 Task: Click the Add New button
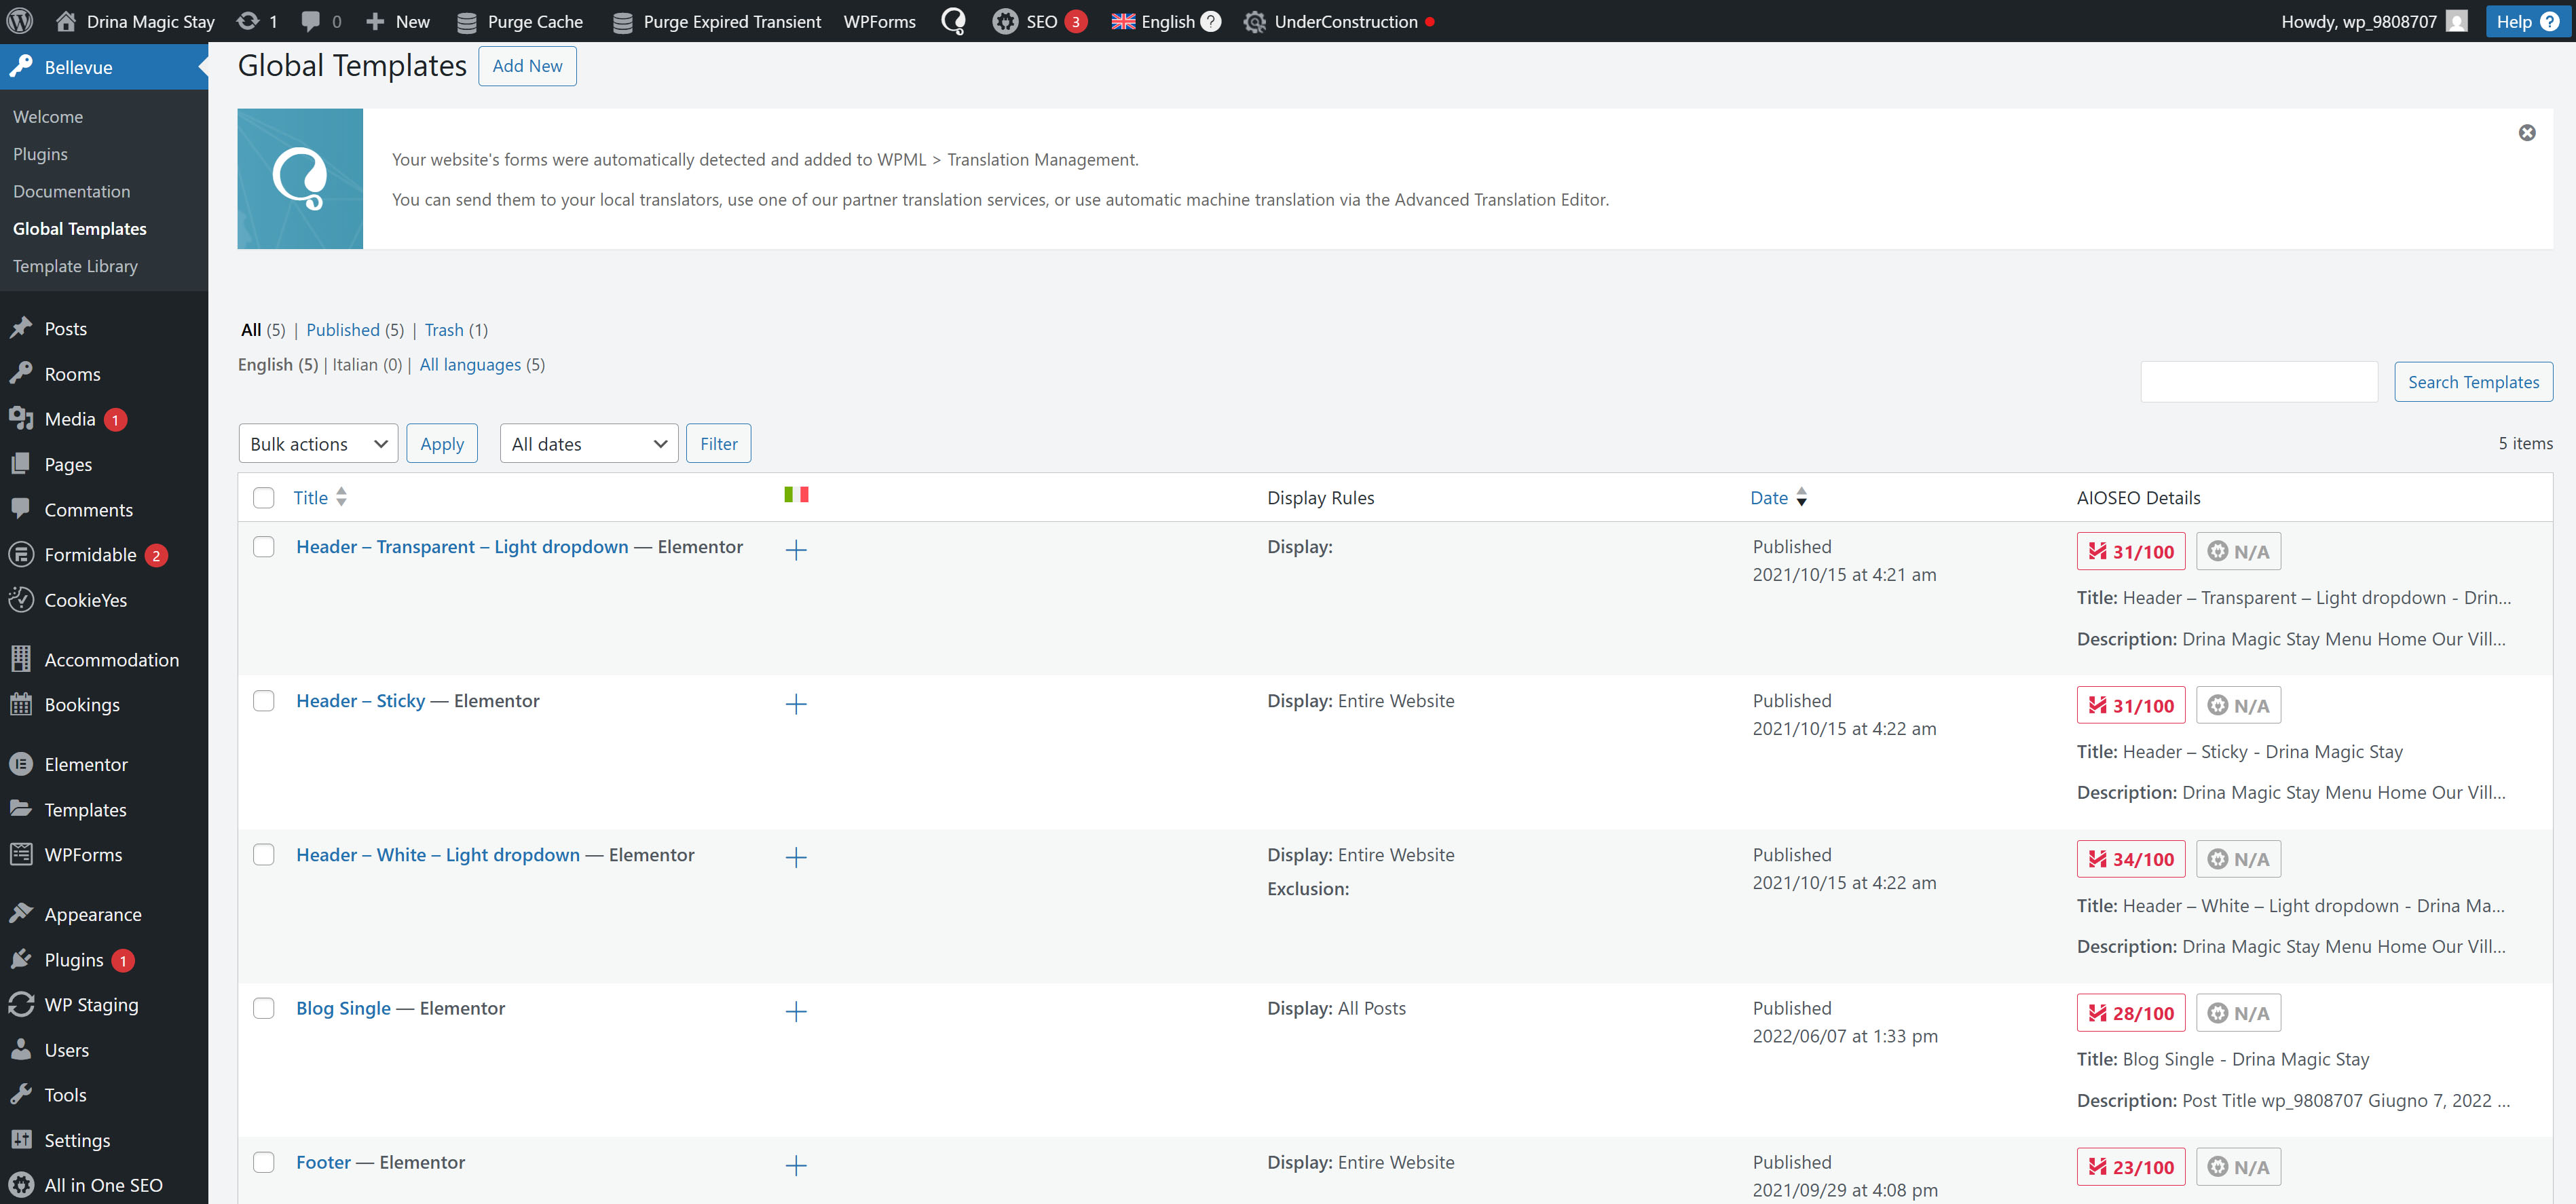click(x=527, y=66)
